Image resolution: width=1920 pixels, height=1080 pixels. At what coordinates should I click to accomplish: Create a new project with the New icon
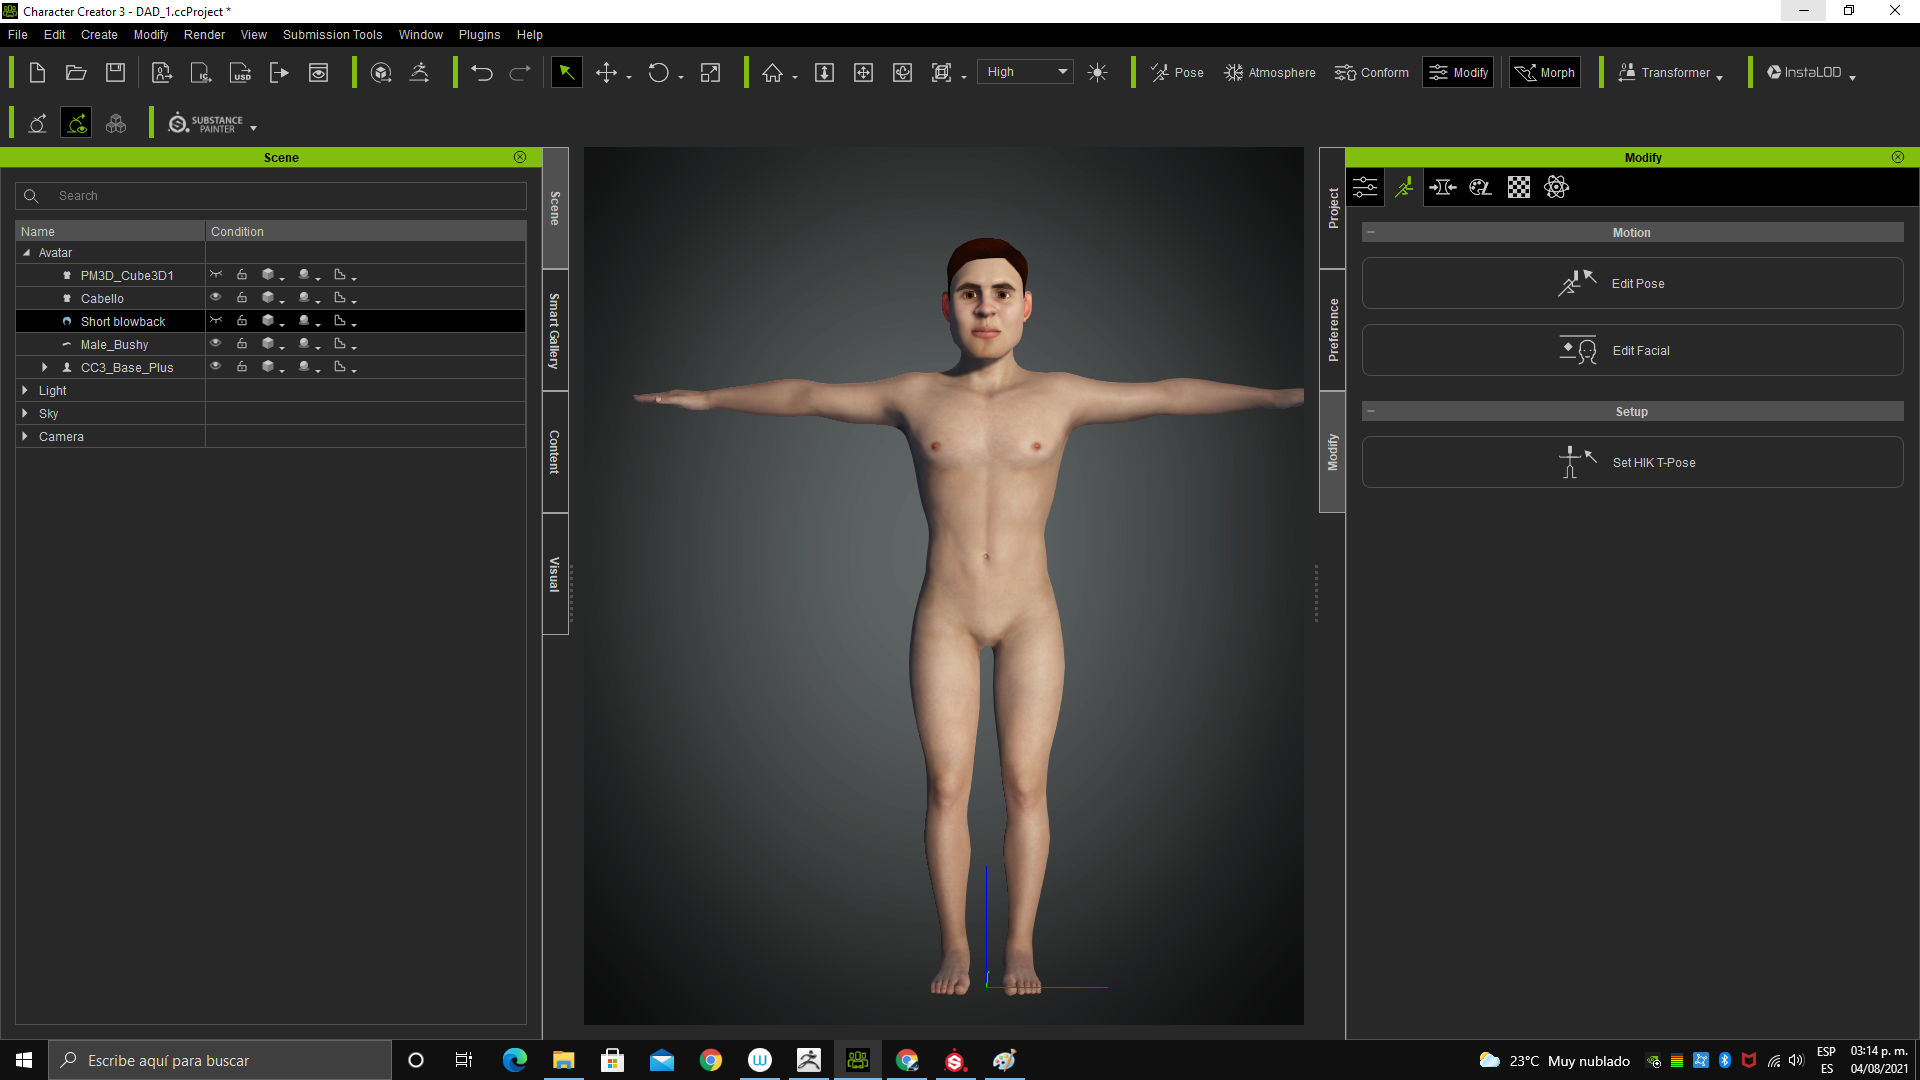[37, 73]
